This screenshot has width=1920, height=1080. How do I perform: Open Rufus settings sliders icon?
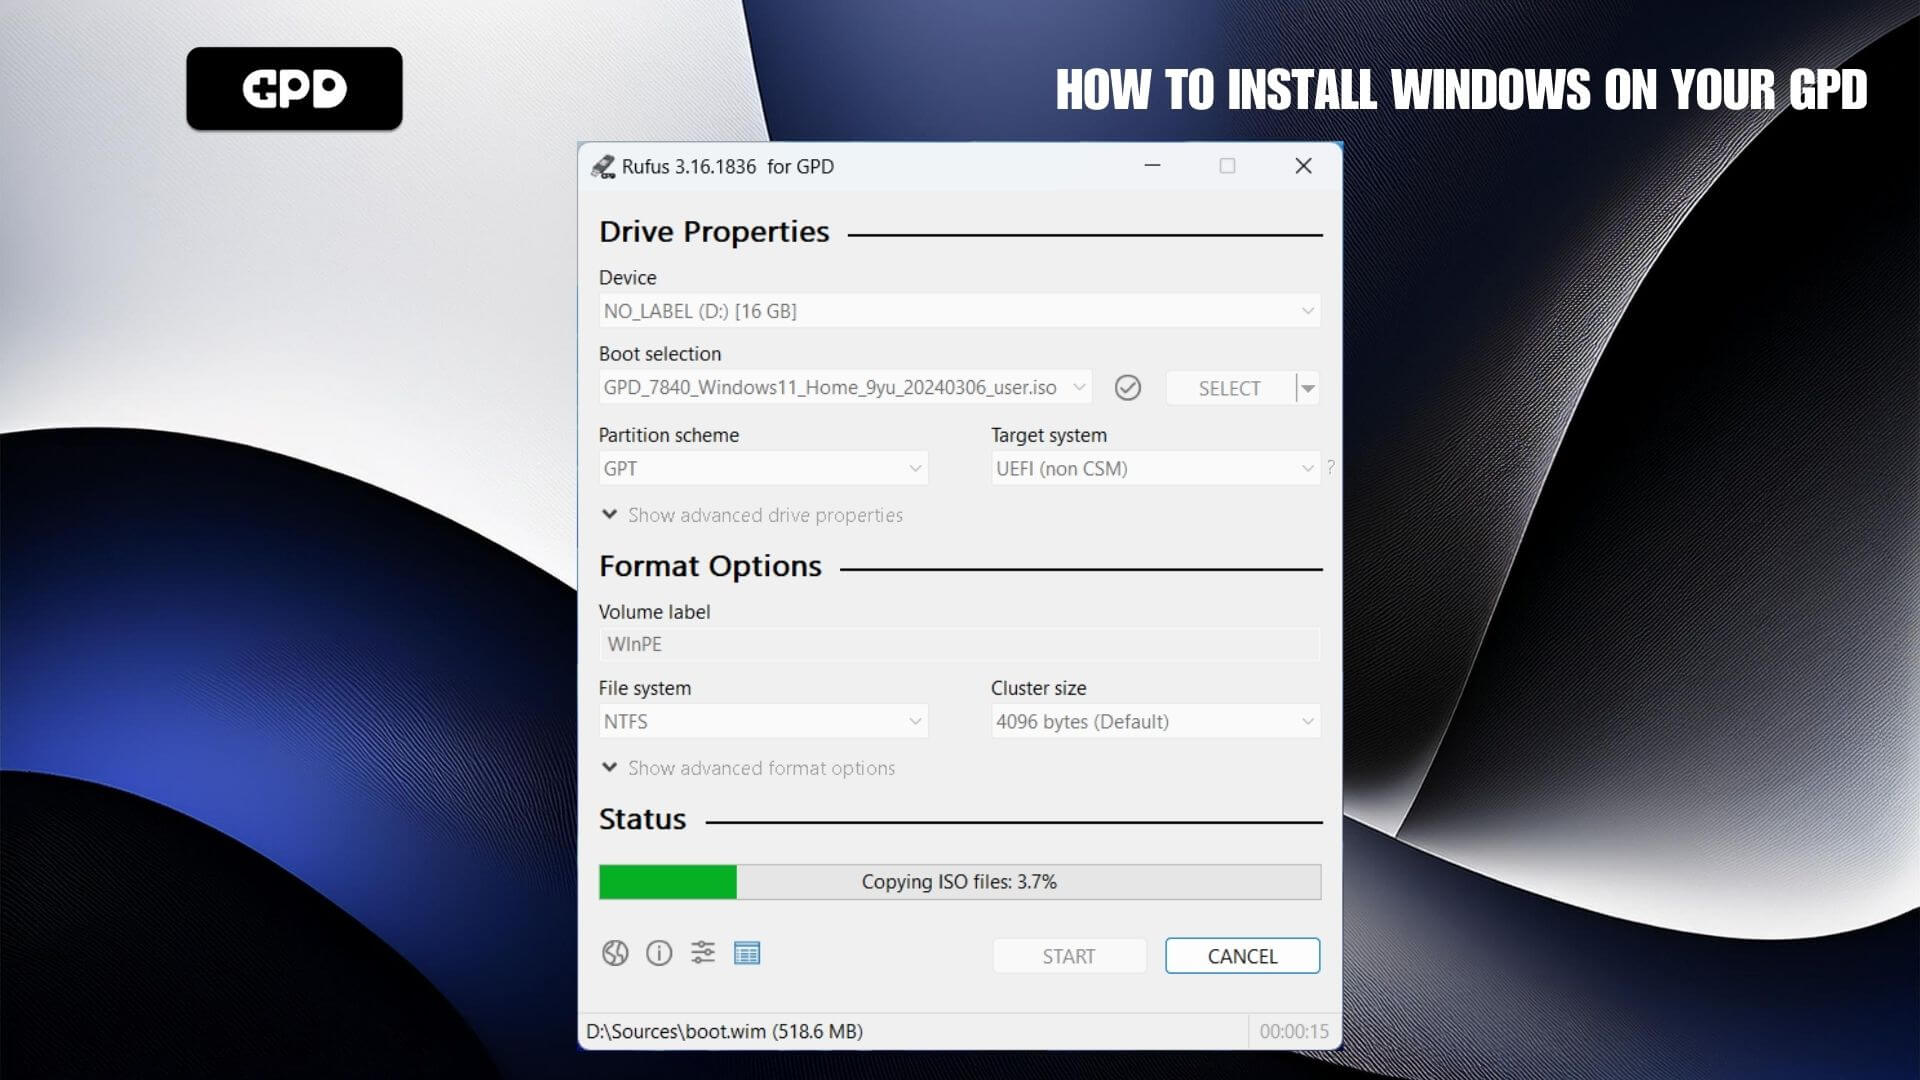tap(703, 953)
